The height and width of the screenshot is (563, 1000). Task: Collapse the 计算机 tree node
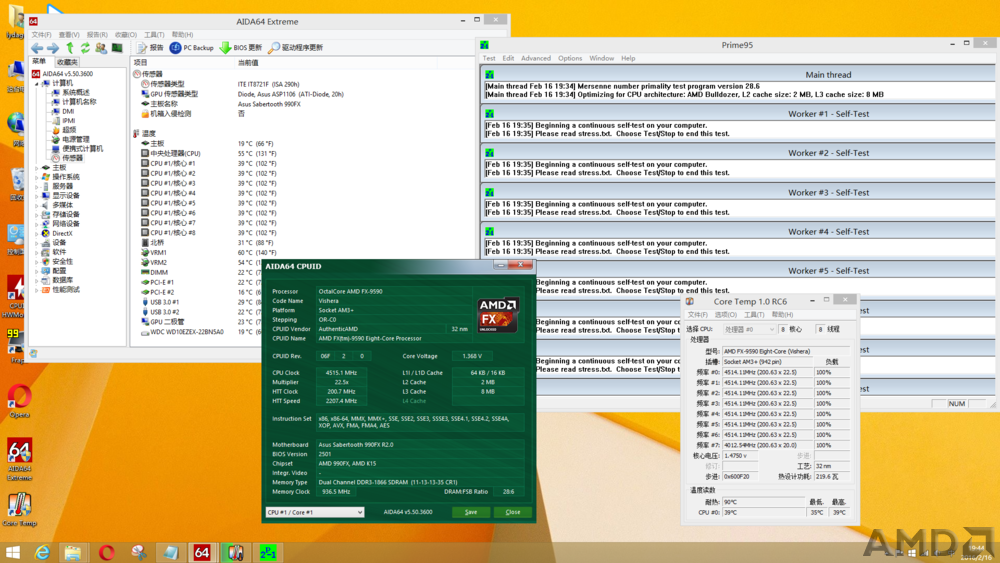coord(36,84)
